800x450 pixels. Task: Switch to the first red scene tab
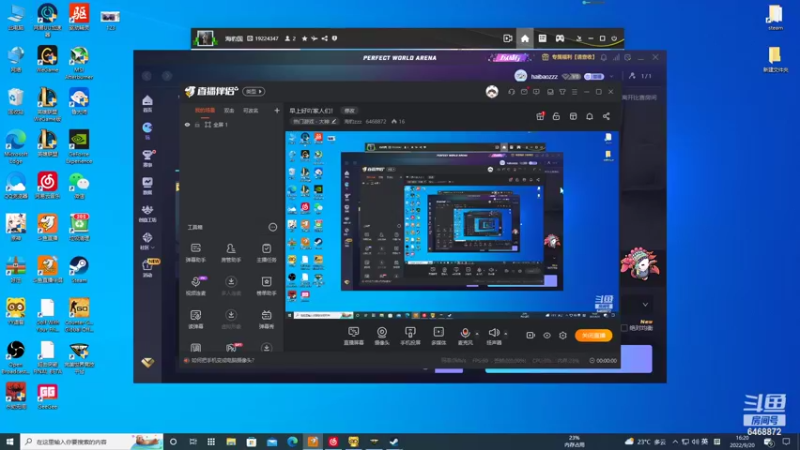pos(205,110)
